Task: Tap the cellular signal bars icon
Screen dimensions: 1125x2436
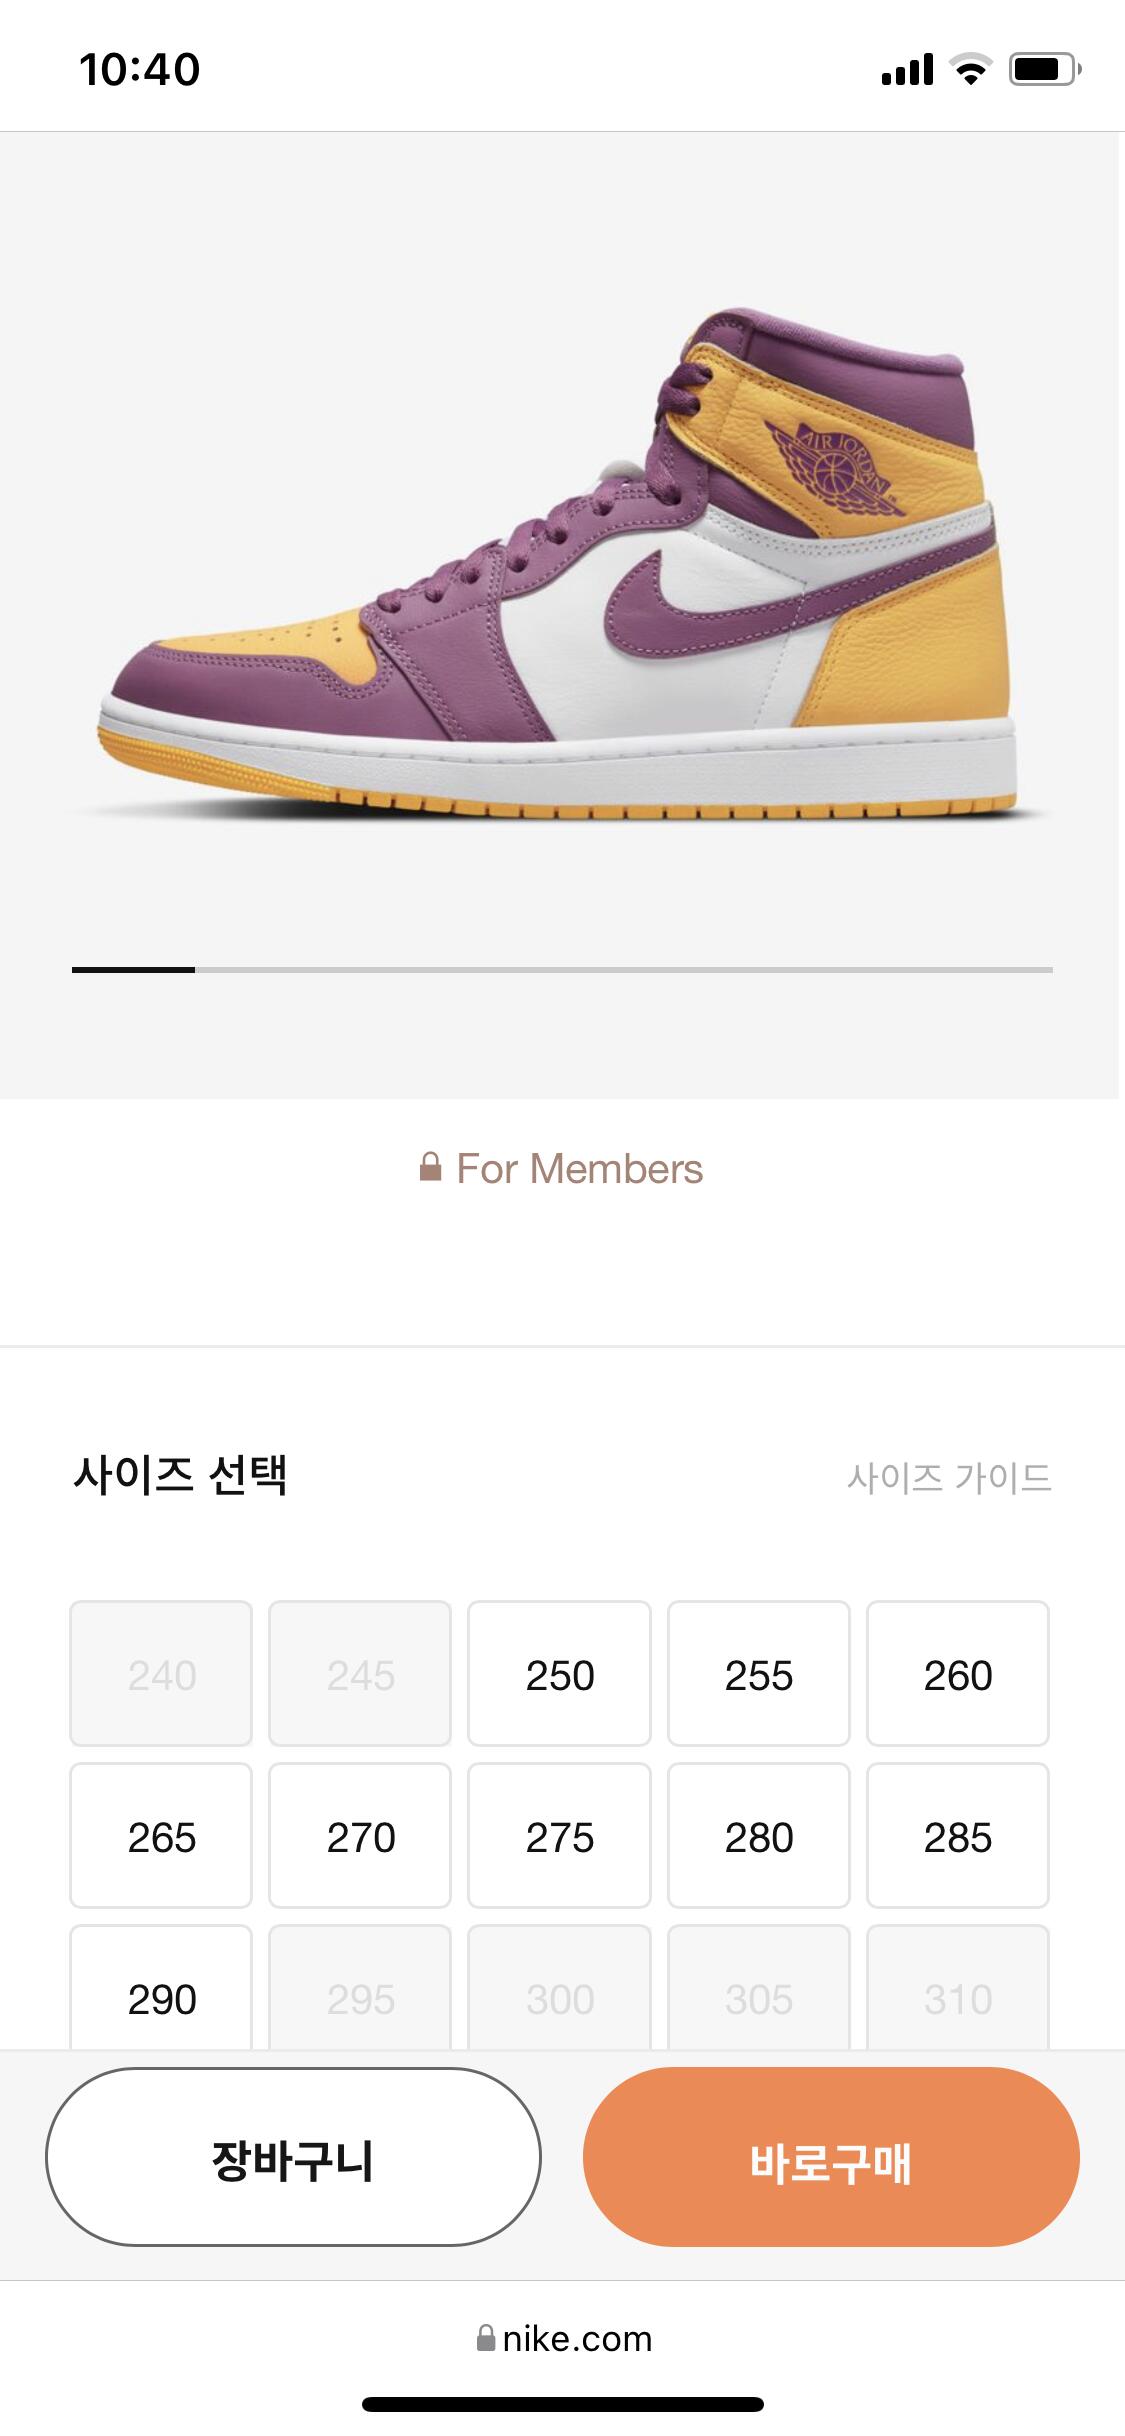Action: [906, 69]
